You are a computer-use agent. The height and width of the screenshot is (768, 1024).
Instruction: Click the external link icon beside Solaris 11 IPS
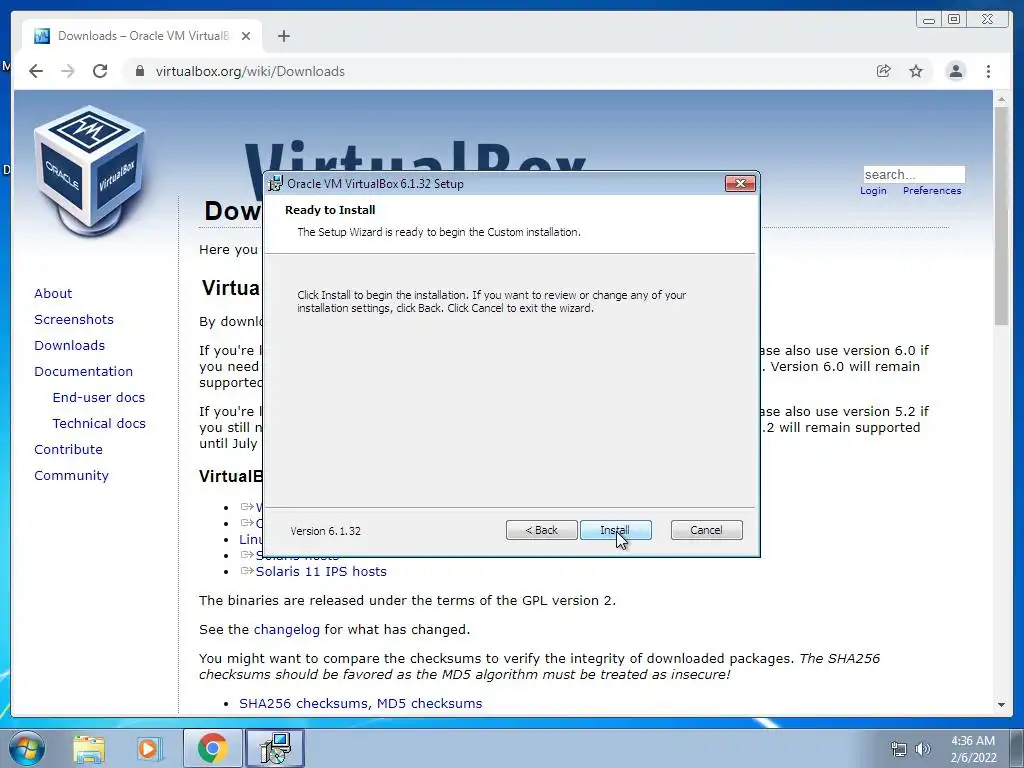point(247,571)
